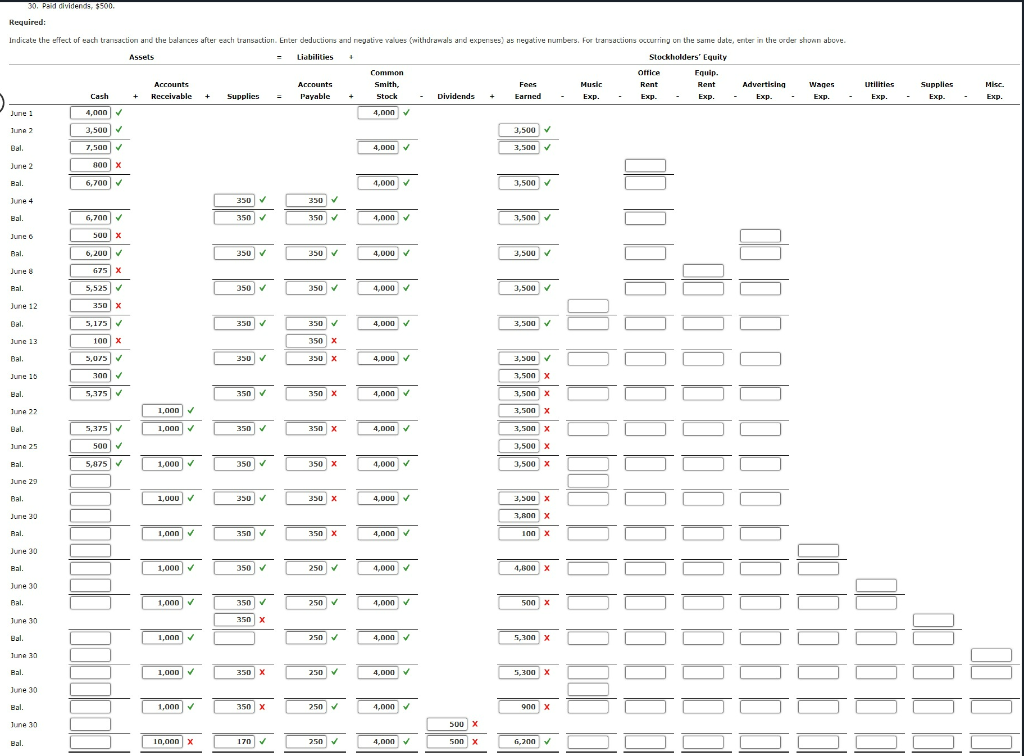This screenshot has width=1024, height=756.
Task: Select the June 25 Cash field
Action: pos(91,446)
